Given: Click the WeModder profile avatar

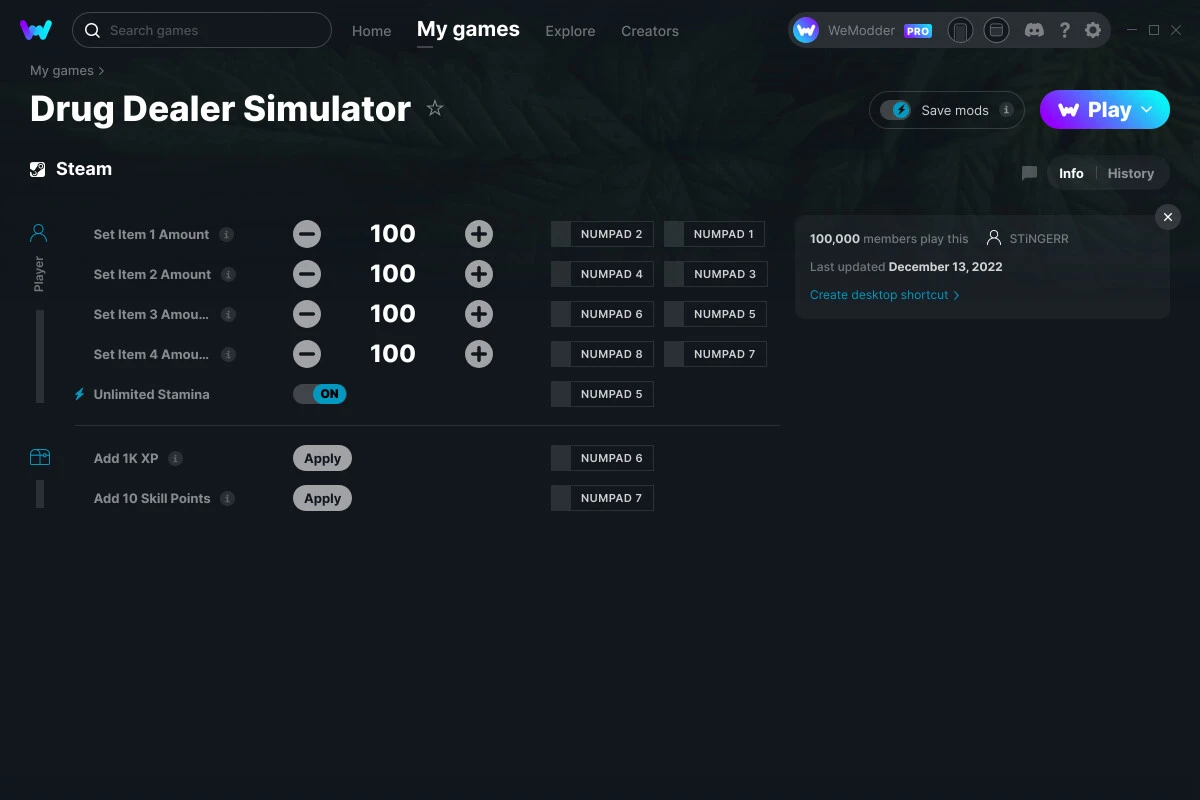Looking at the screenshot, I should 805,30.
